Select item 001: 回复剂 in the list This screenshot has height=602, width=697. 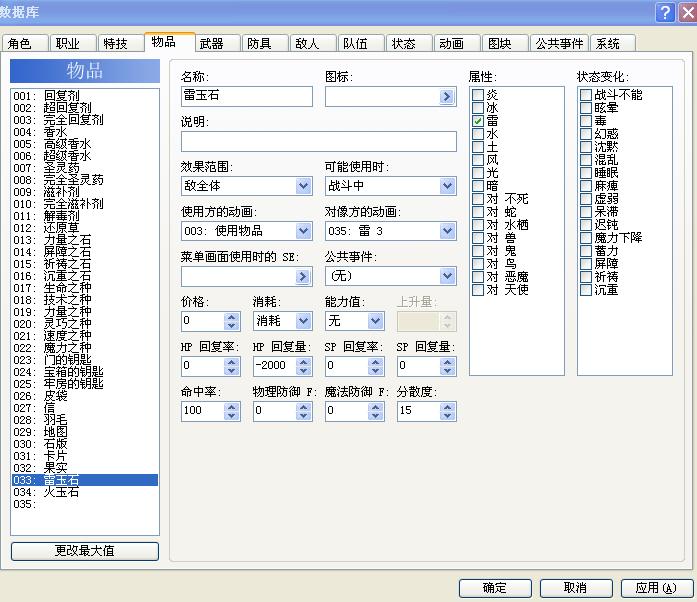[84, 96]
